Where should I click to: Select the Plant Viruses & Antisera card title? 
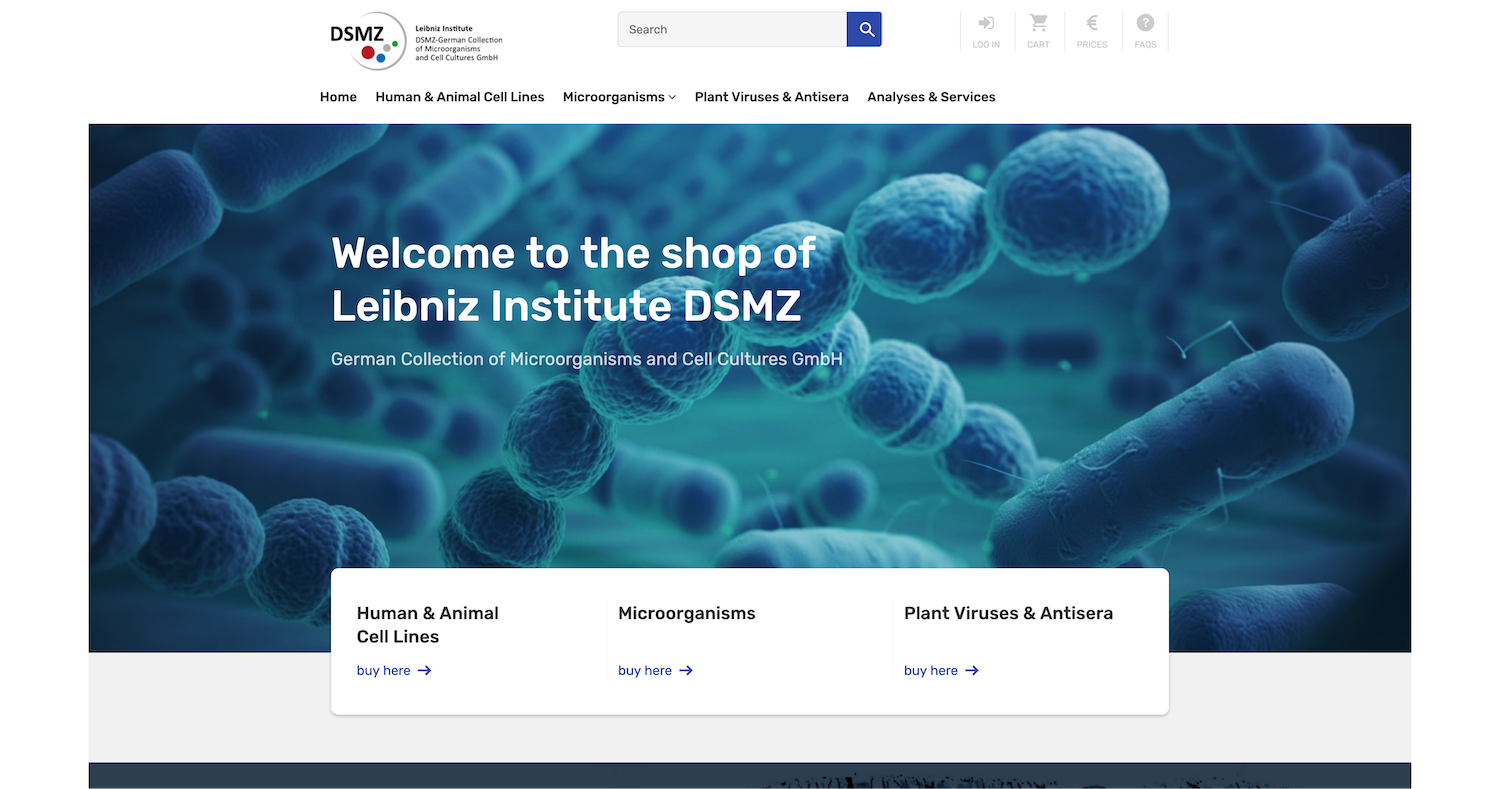[x=1008, y=613]
